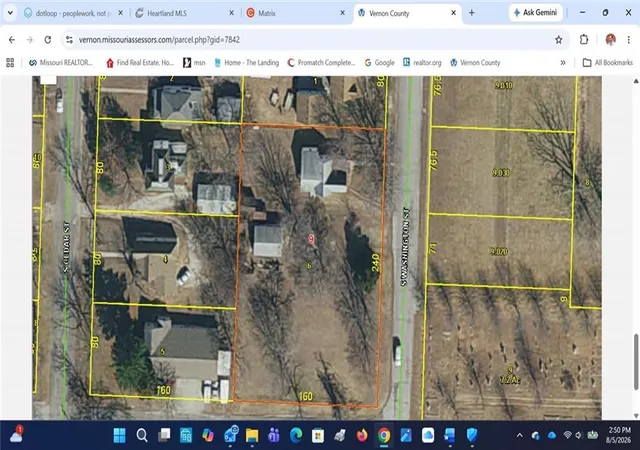Viewport: 640px width, 450px height.
Task: Close the Matrix tab
Action: point(342,13)
